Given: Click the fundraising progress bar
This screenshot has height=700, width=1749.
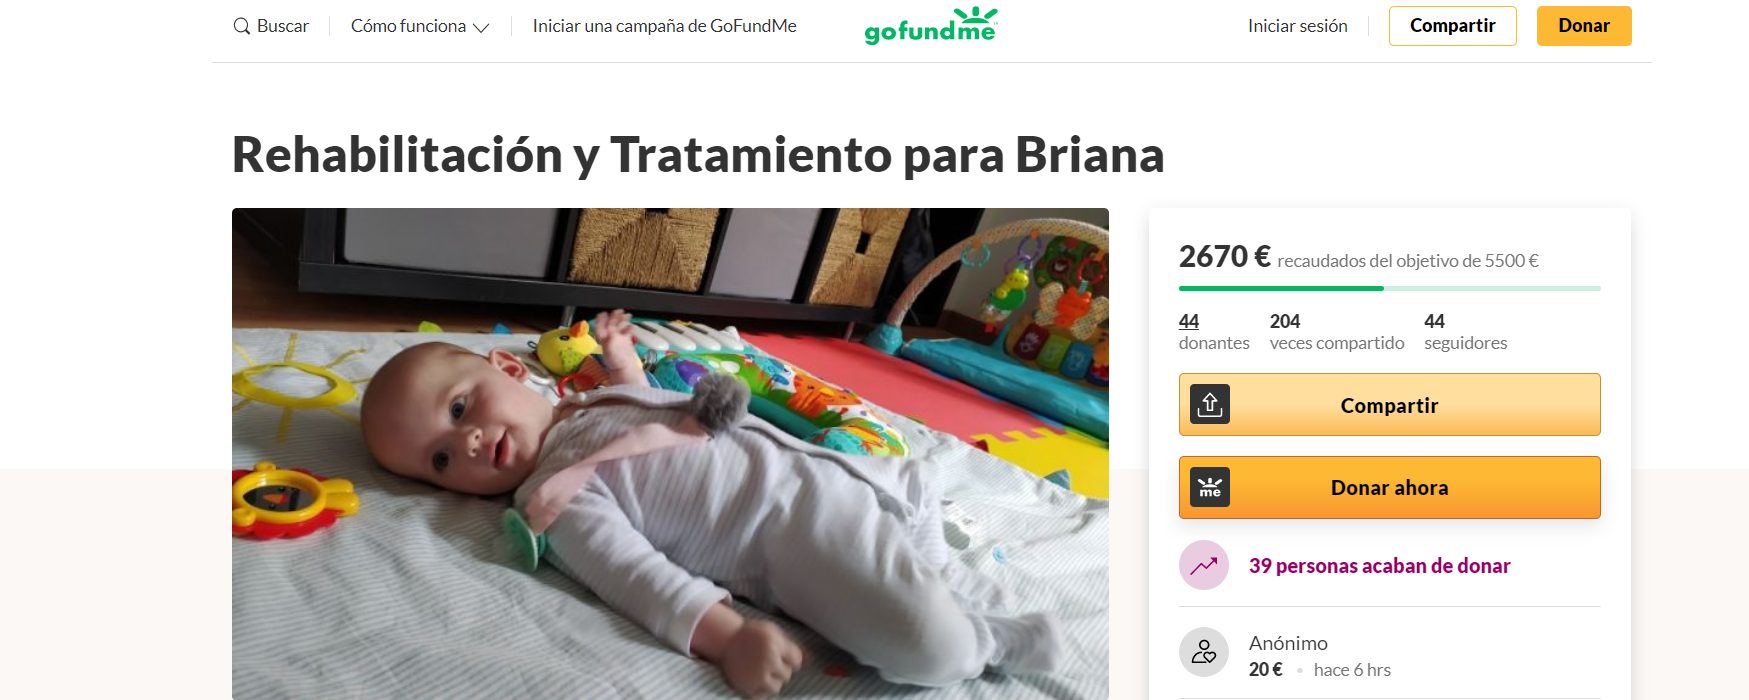Looking at the screenshot, I should (x=1389, y=288).
